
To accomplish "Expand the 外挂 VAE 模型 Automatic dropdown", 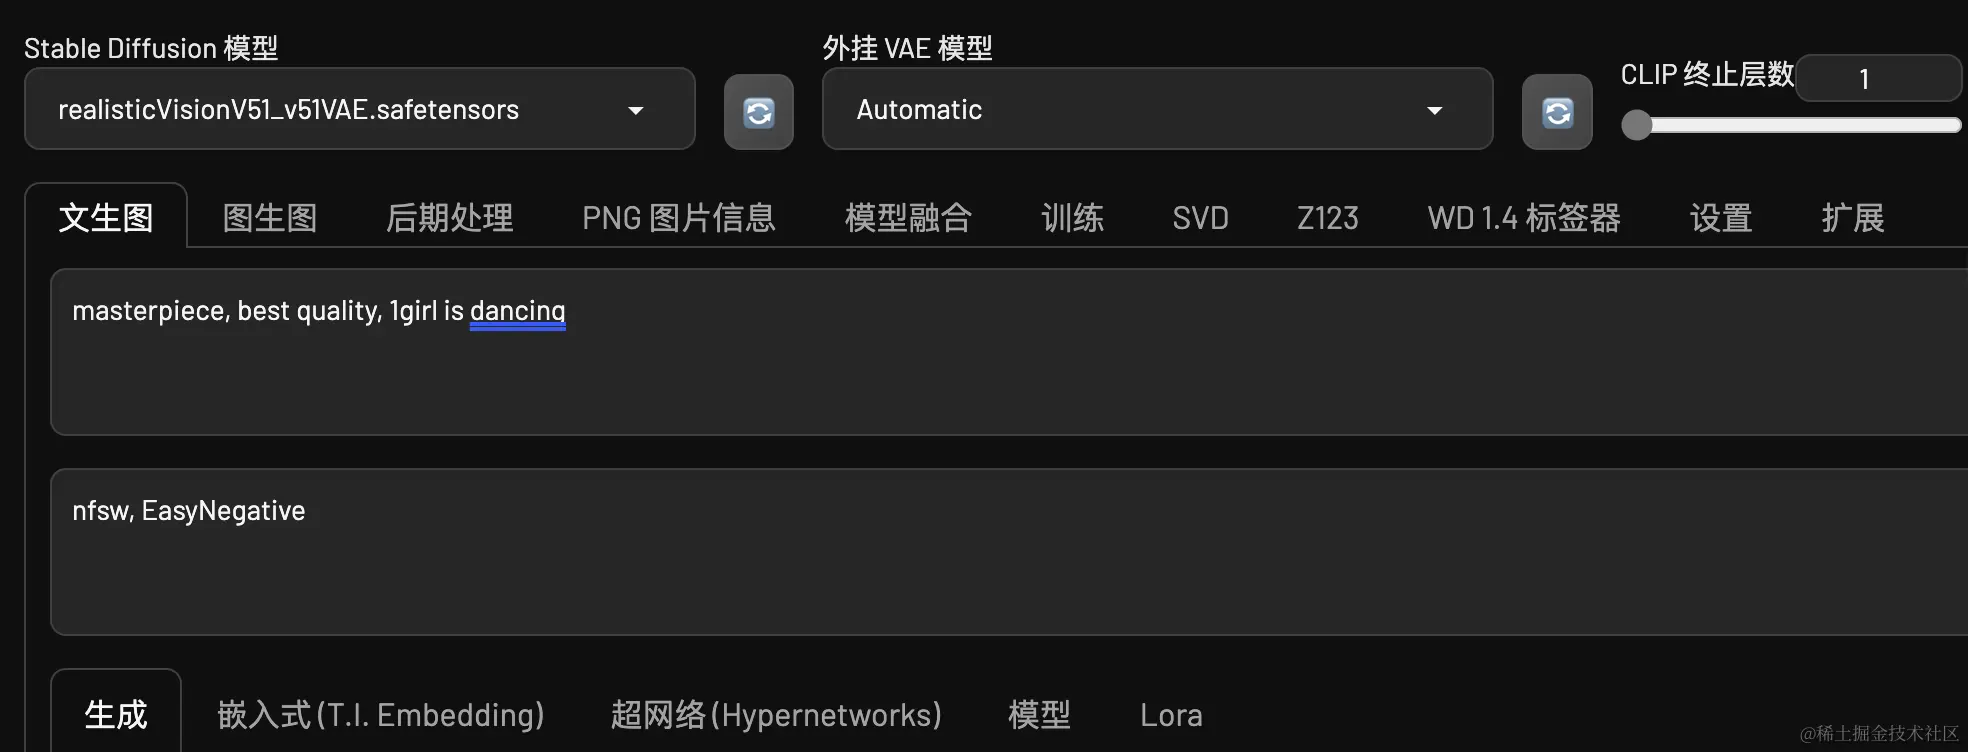I will [1157, 109].
